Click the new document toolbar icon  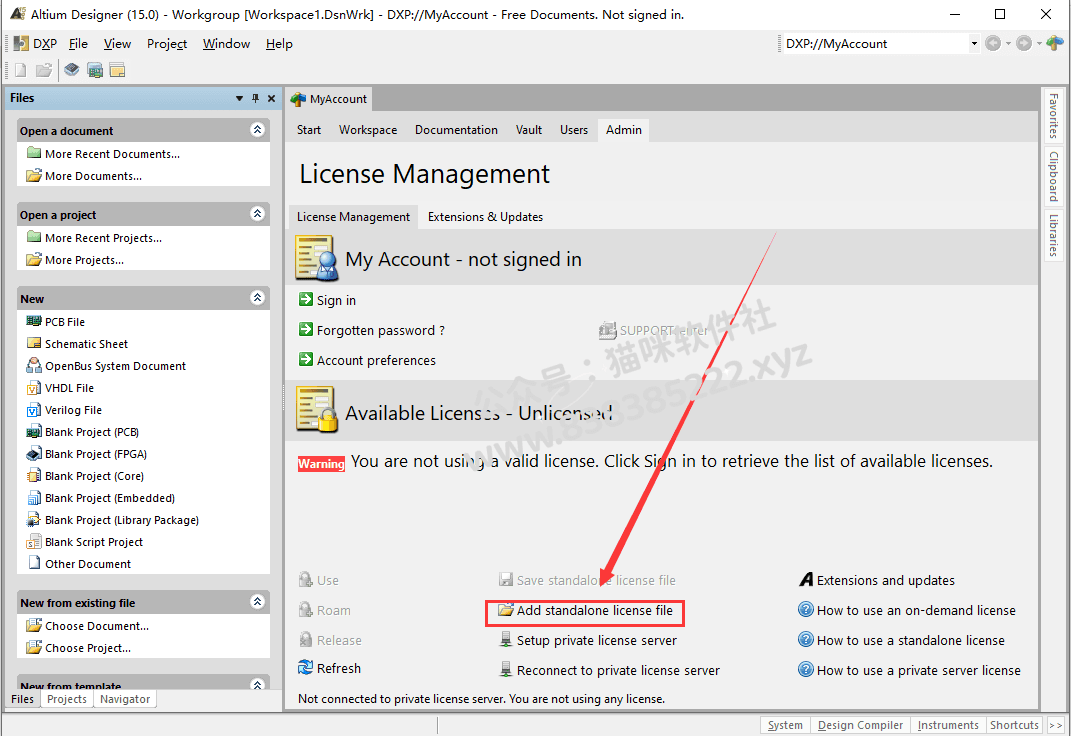[x=20, y=70]
